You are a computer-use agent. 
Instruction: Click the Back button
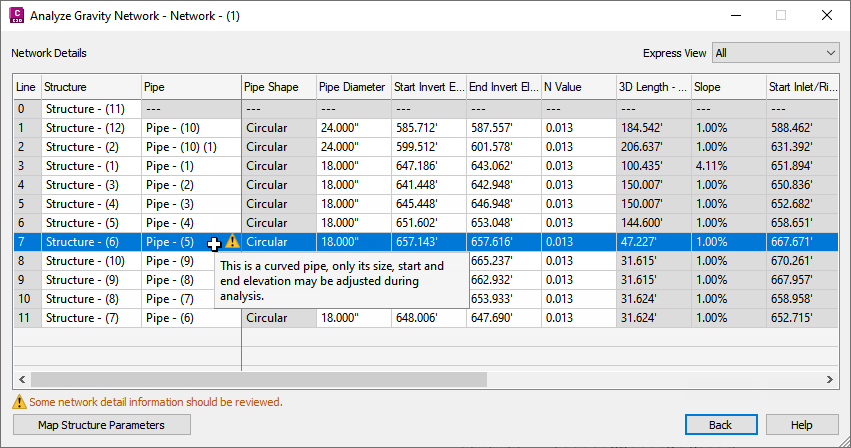coord(721,425)
